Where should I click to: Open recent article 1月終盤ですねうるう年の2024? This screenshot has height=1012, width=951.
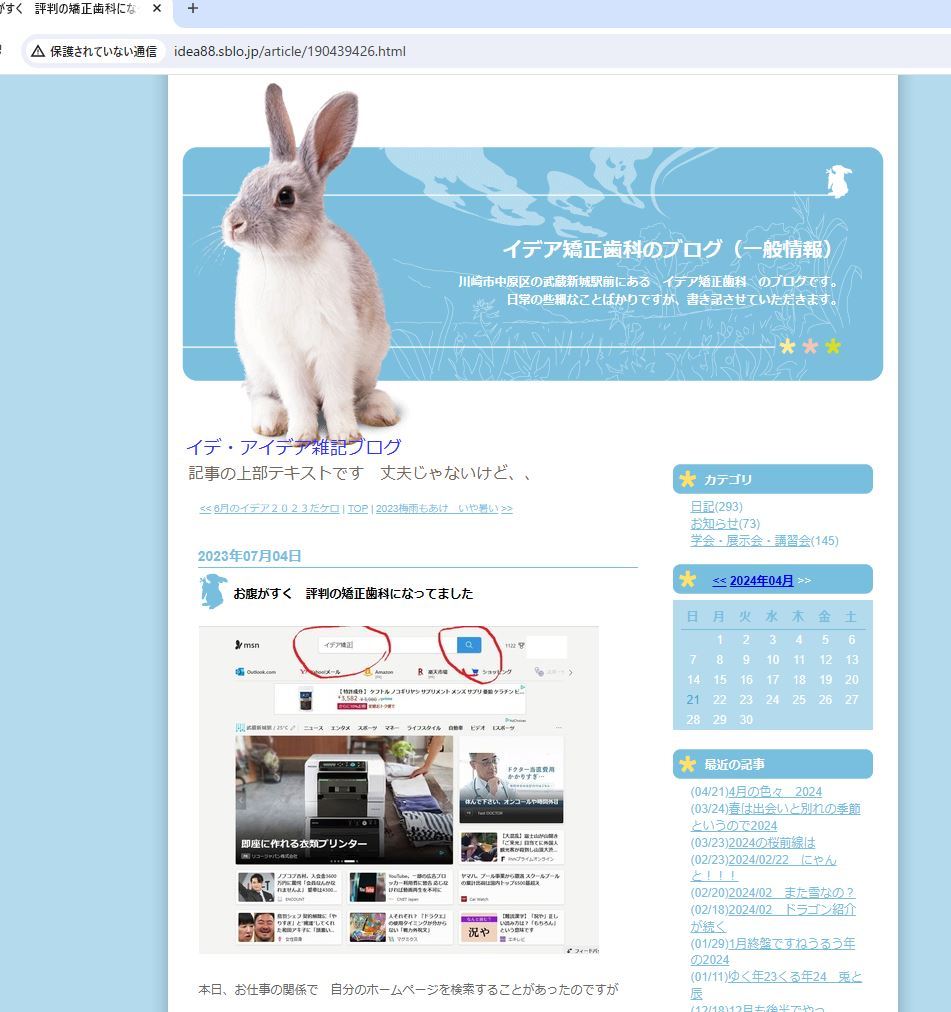[x=773, y=951]
